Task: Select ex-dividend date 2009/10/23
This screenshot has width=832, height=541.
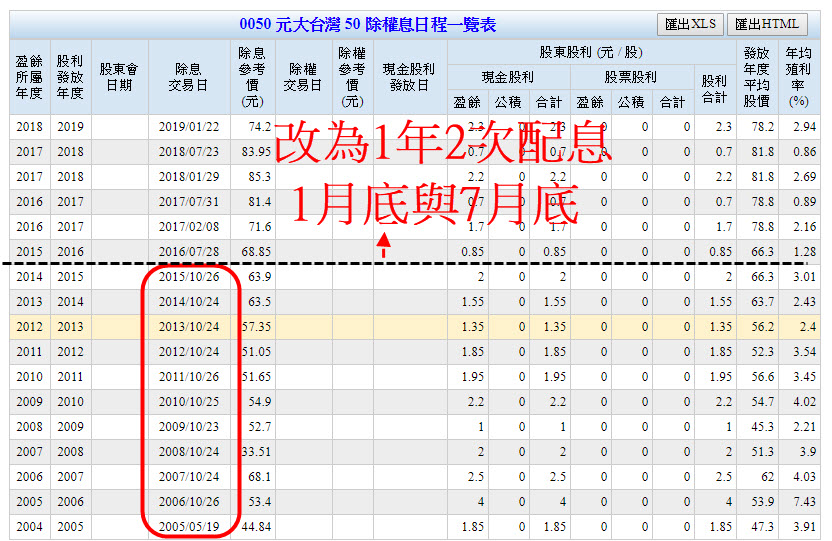Action: (x=189, y=426)
